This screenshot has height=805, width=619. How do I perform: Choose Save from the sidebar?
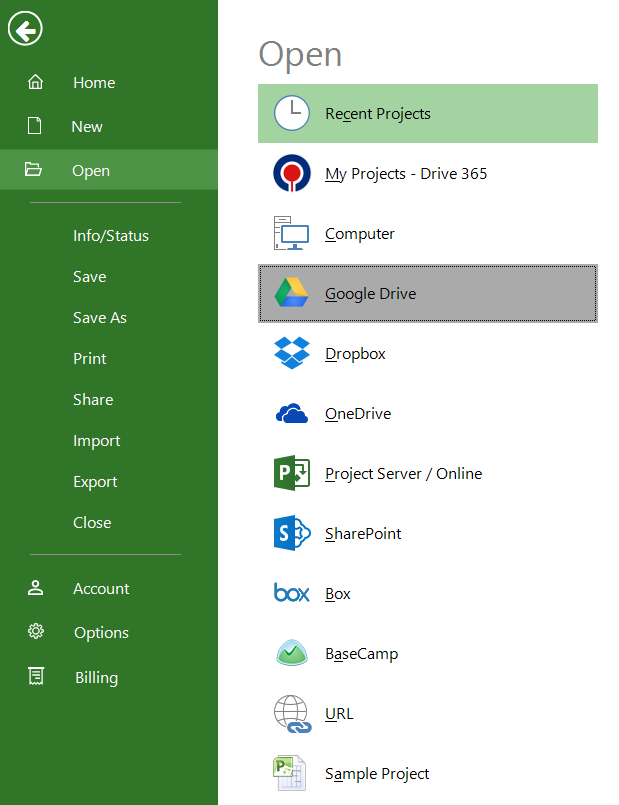(90, 277)
